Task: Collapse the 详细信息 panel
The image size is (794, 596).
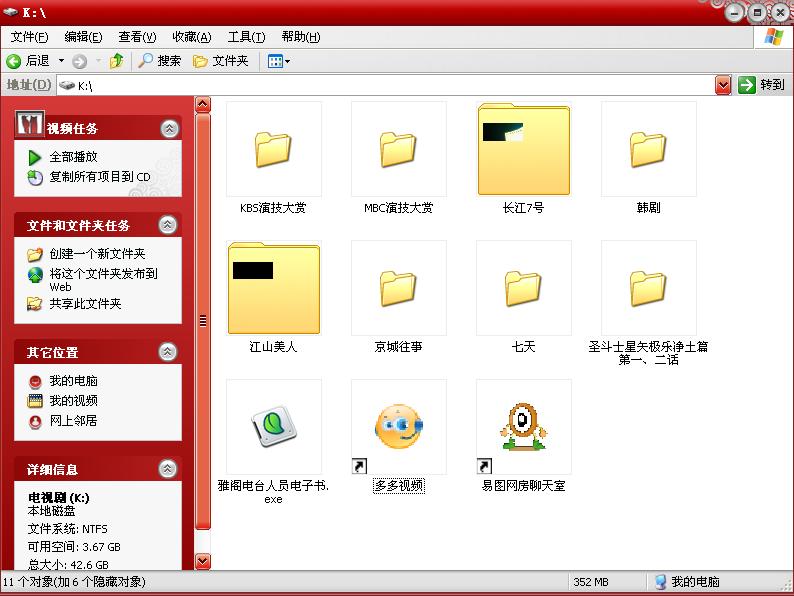Action: (168, 469)
